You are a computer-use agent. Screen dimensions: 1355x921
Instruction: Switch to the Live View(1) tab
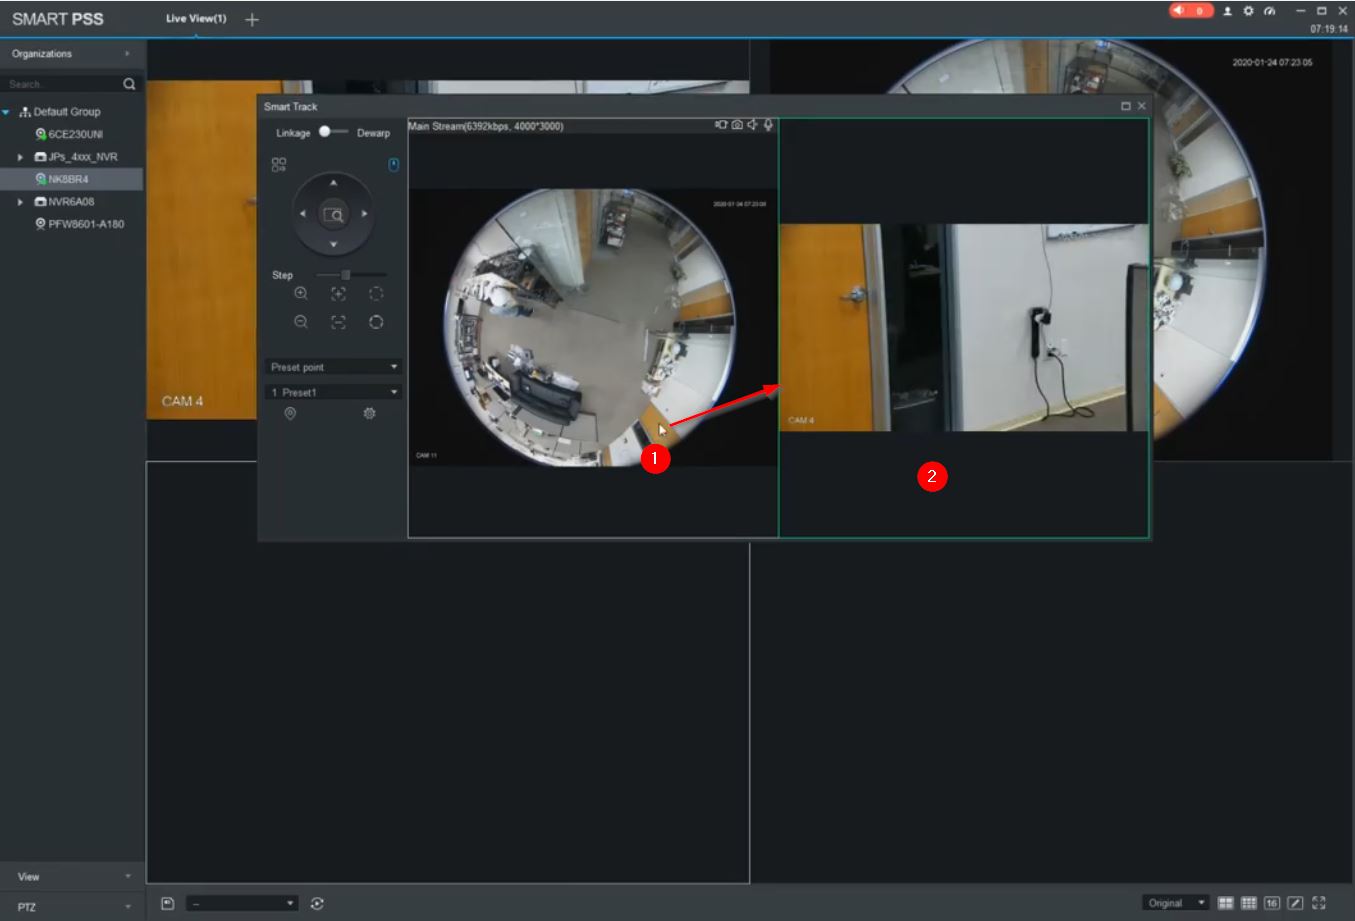pos(196,19)
